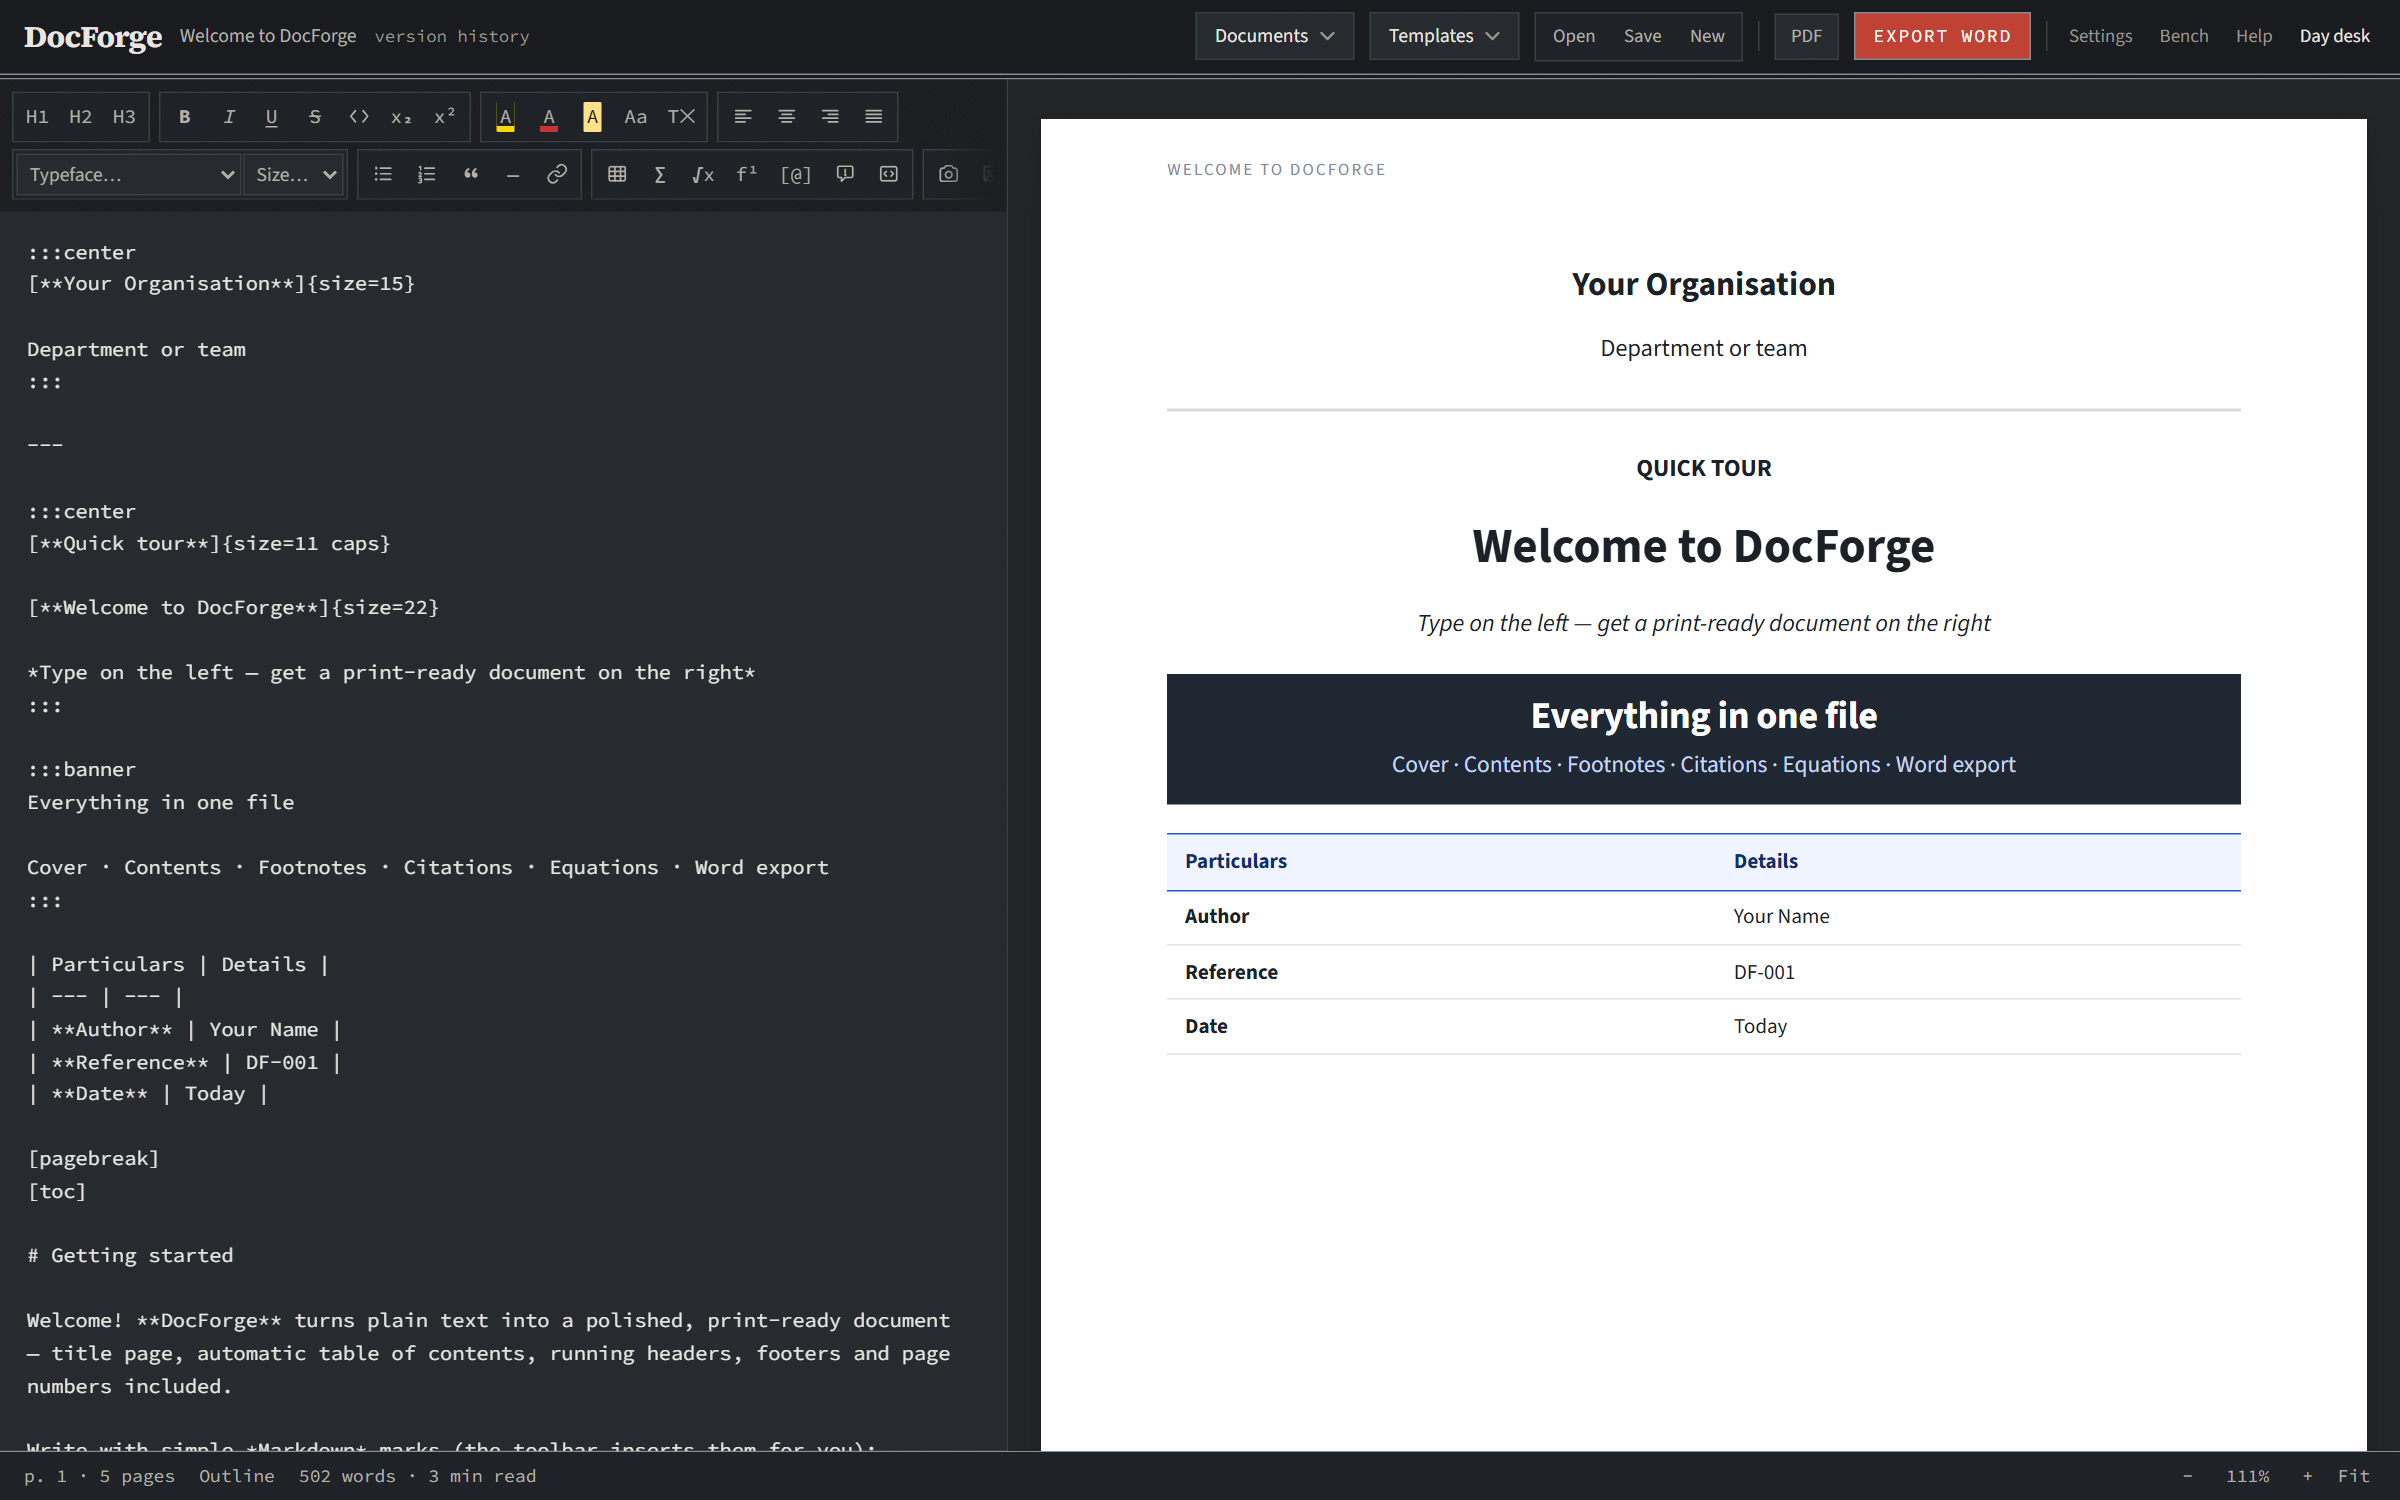Insert a citation with [@] icon
This screenshot has width=2400, height=1500.
(x=796, y=174)
